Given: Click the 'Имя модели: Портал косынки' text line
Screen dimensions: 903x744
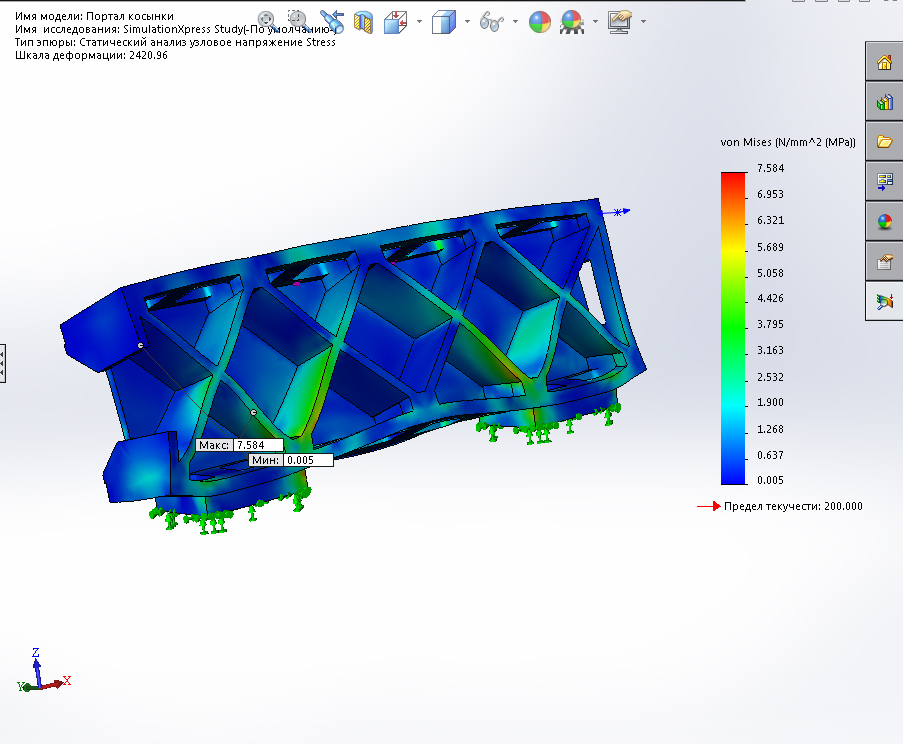Looking at the screenshot, I should (94, 16).
